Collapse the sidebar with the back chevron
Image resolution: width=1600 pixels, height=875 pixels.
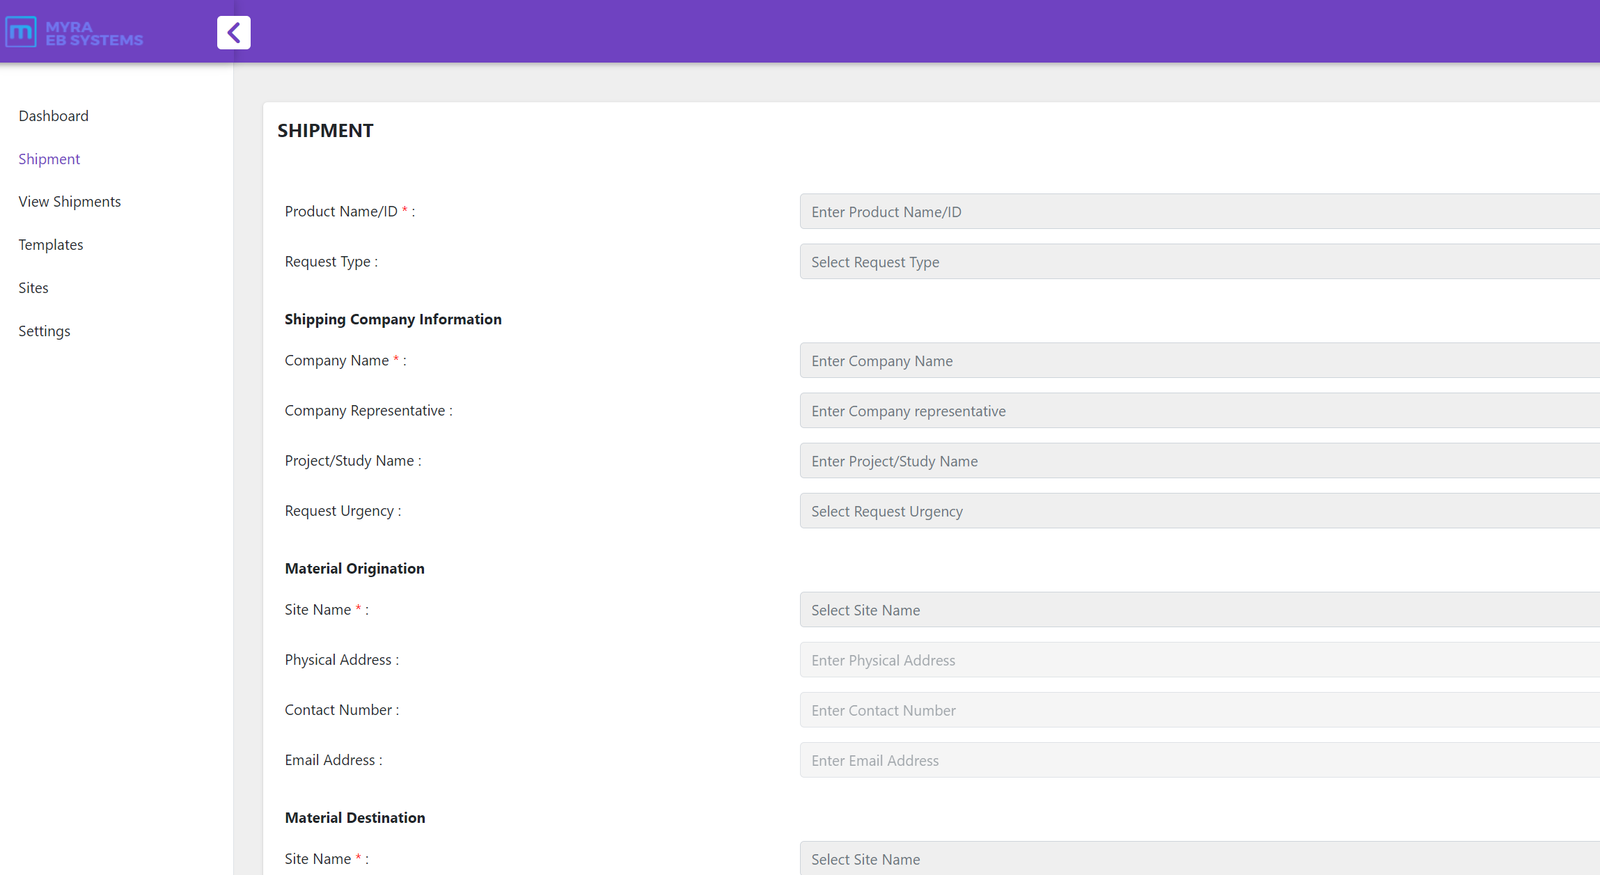pos(234,33)
